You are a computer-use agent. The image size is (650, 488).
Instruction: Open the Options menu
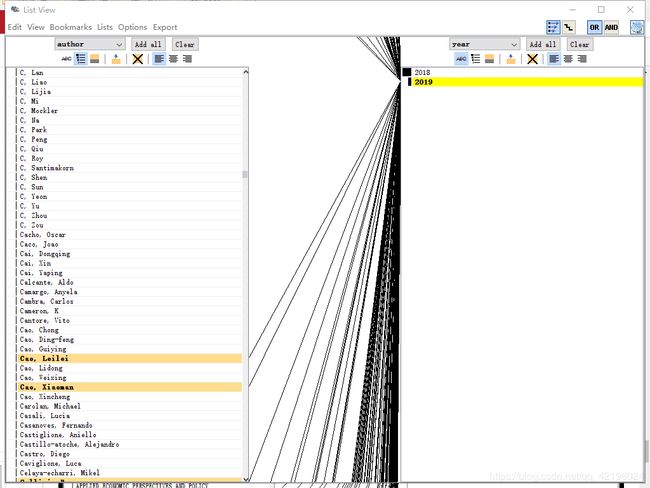click(133, 27)
